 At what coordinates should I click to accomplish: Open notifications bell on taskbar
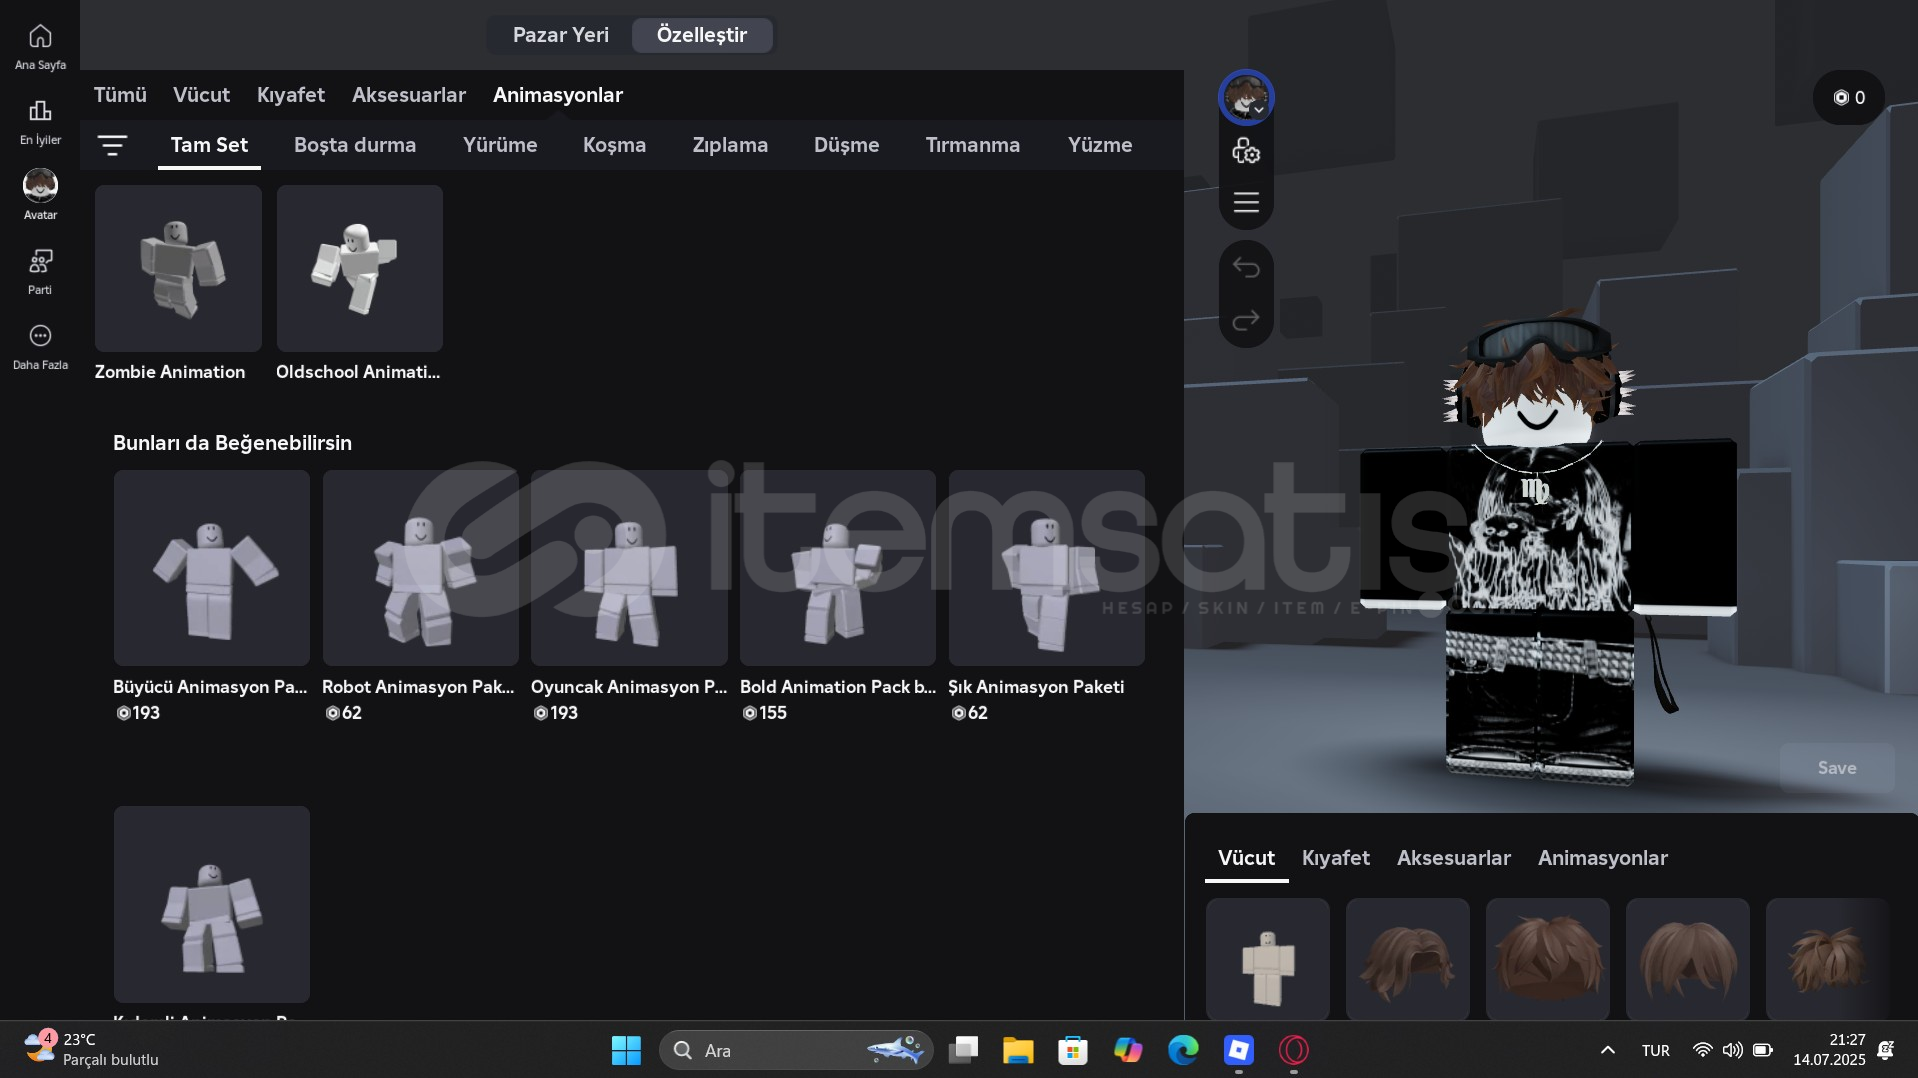coord(1886,1050)
